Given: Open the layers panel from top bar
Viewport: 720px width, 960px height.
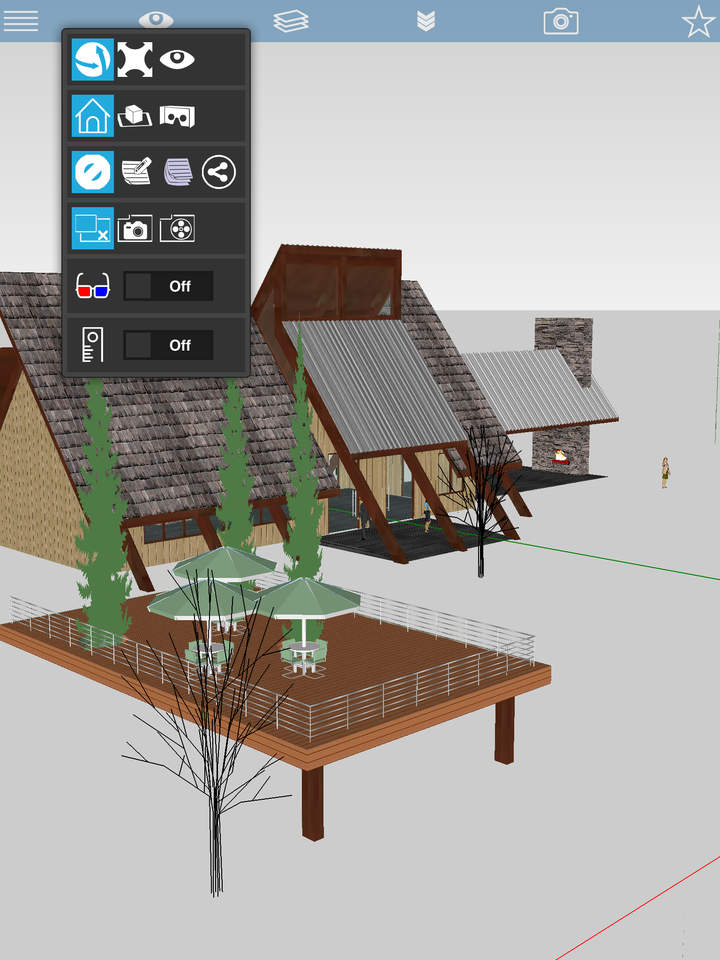Looking at the screenshot, I should [291, 21].
